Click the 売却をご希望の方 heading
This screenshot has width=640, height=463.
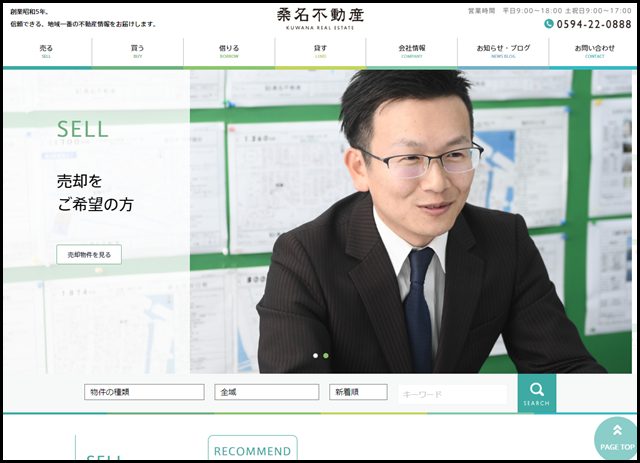tap(95, 193)
